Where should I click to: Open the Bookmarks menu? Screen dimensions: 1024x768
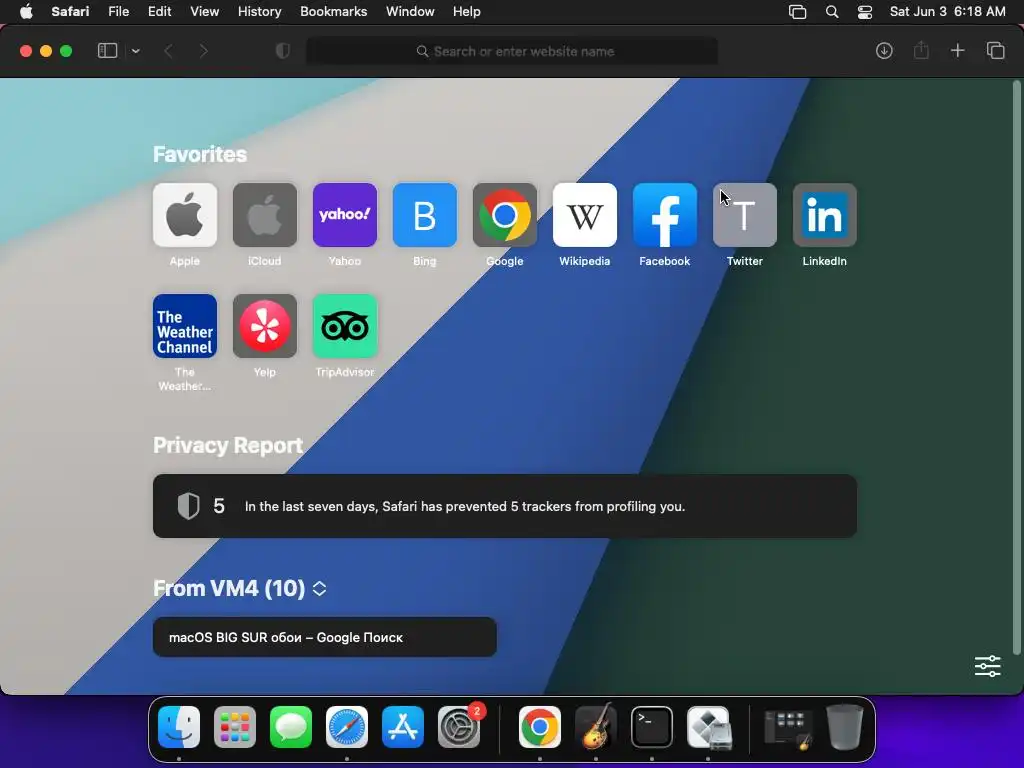click(x=334, y=12)
